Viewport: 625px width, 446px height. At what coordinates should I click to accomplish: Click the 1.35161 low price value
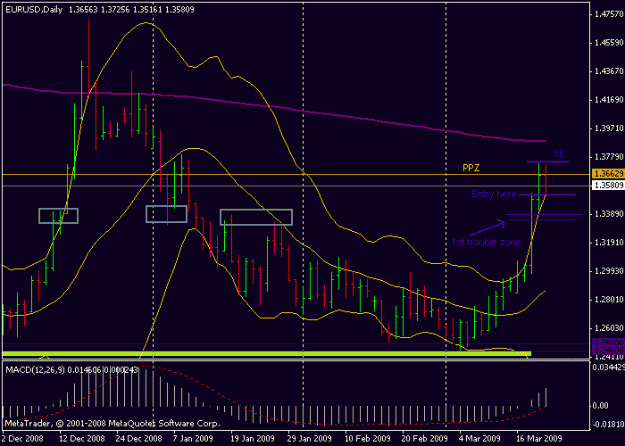(147, 10)
